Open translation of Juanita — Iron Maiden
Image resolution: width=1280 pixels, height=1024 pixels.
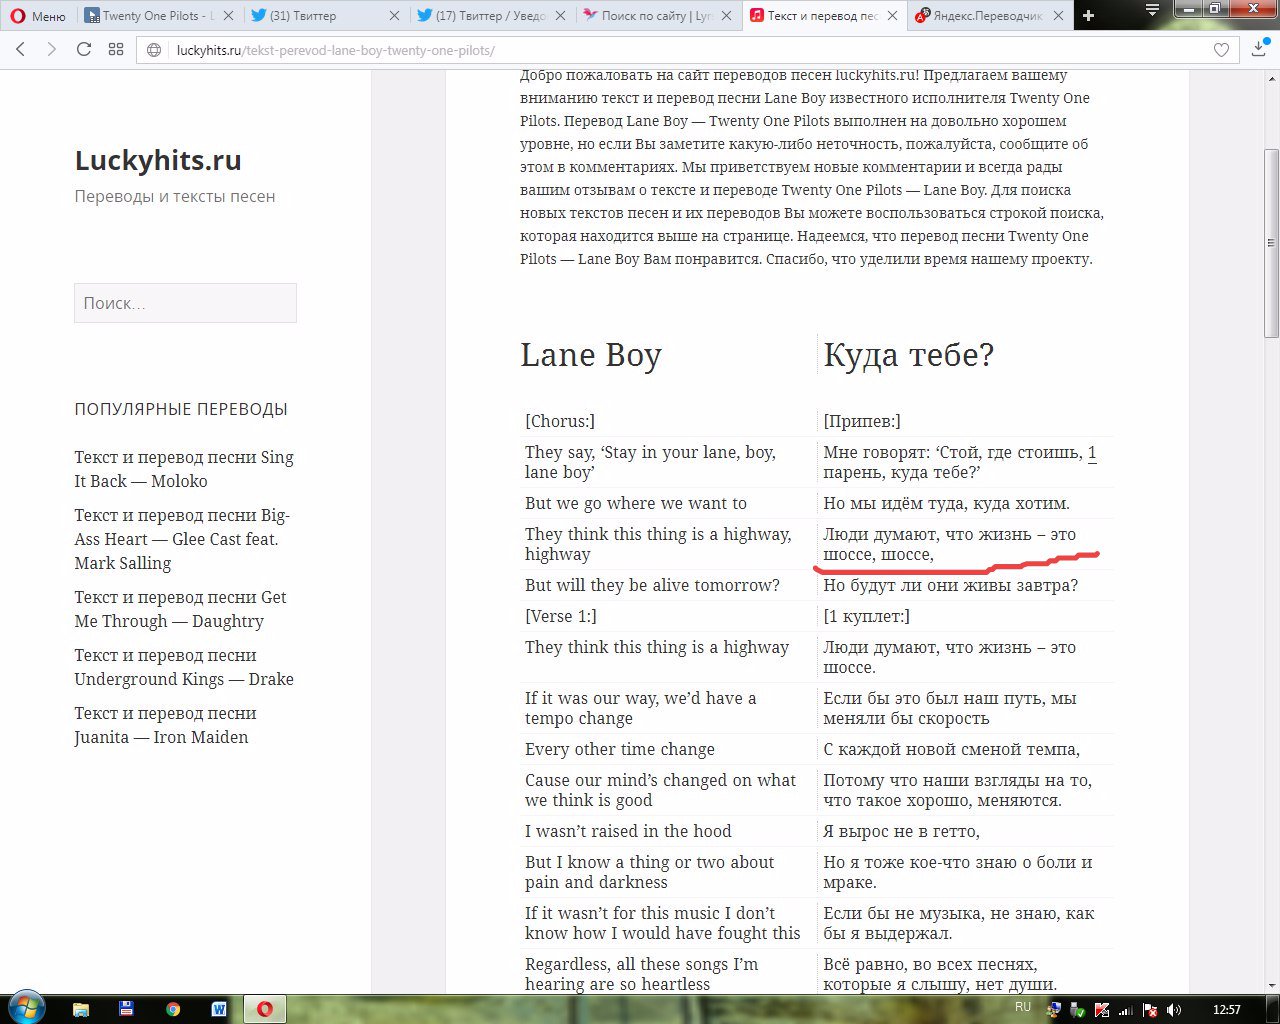pos(165,725)
